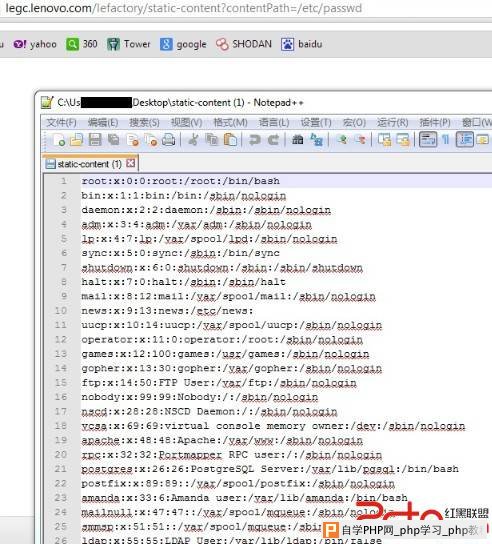Viewport: 492px width, 544px height.
Task: Open the Tower bookmark
Action: coord(128,44)
